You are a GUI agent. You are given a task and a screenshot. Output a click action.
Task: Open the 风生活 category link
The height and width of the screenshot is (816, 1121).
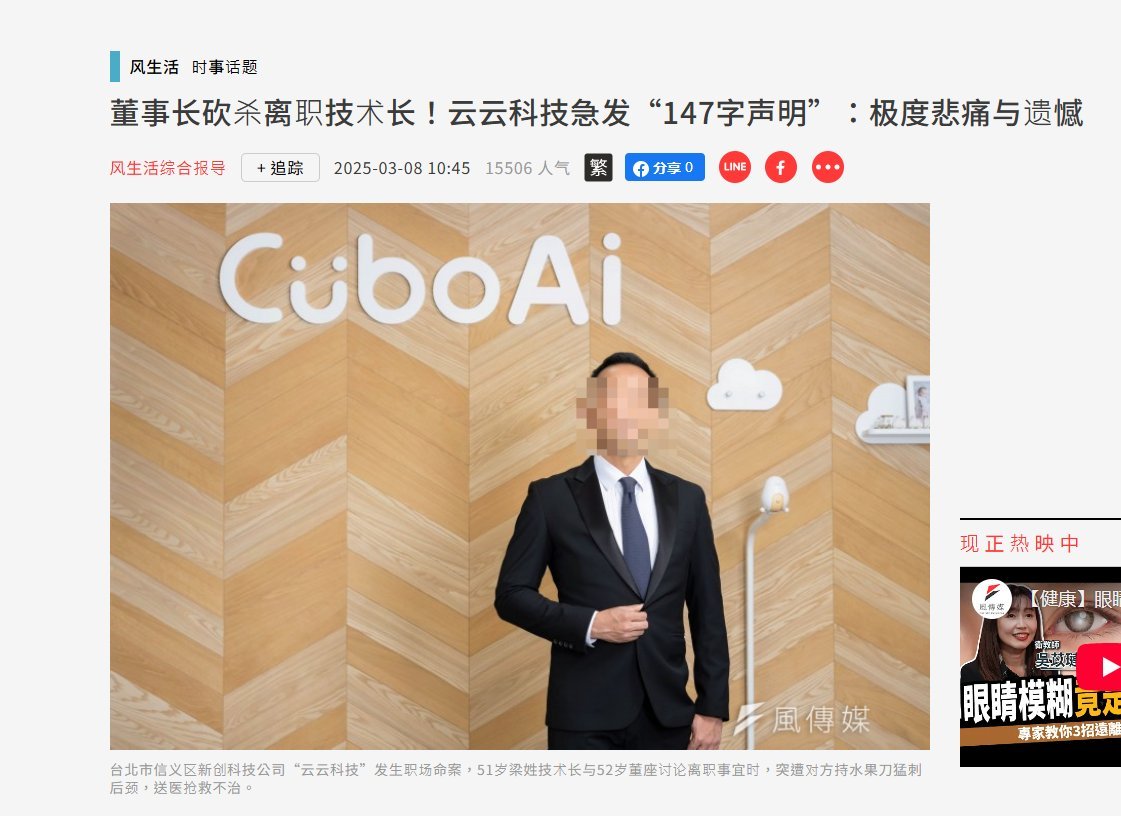point(154,67)
